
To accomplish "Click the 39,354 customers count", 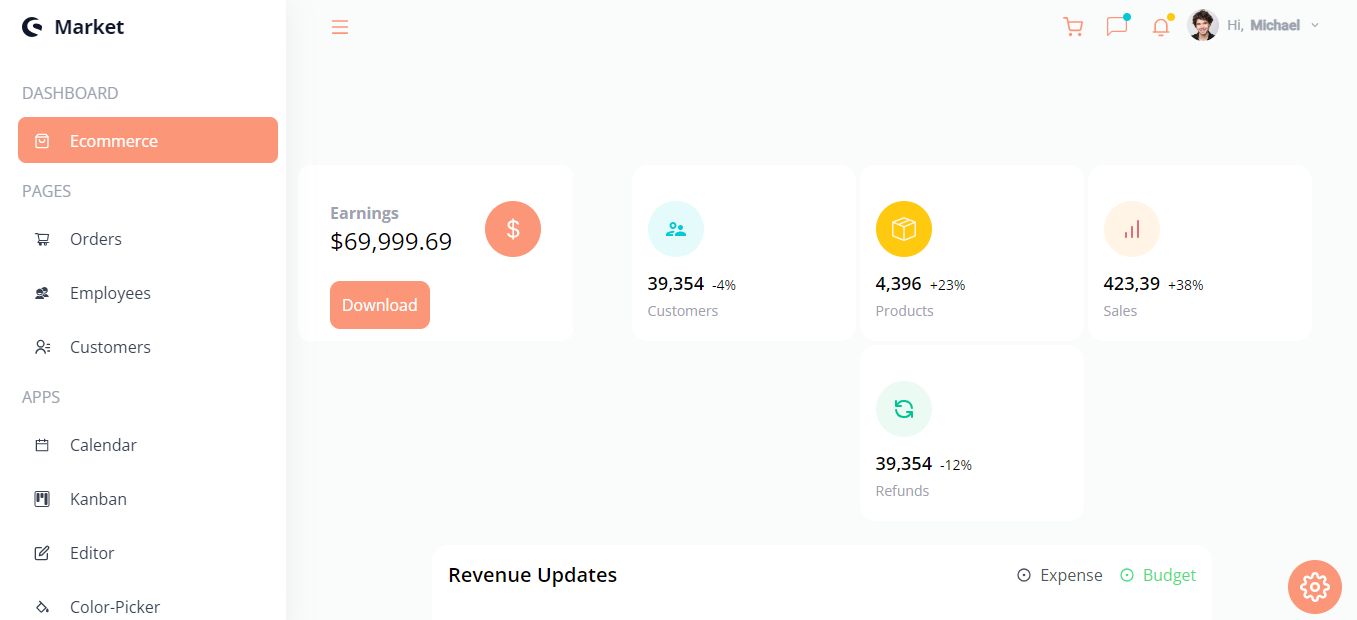I will (x=676, y=284).
